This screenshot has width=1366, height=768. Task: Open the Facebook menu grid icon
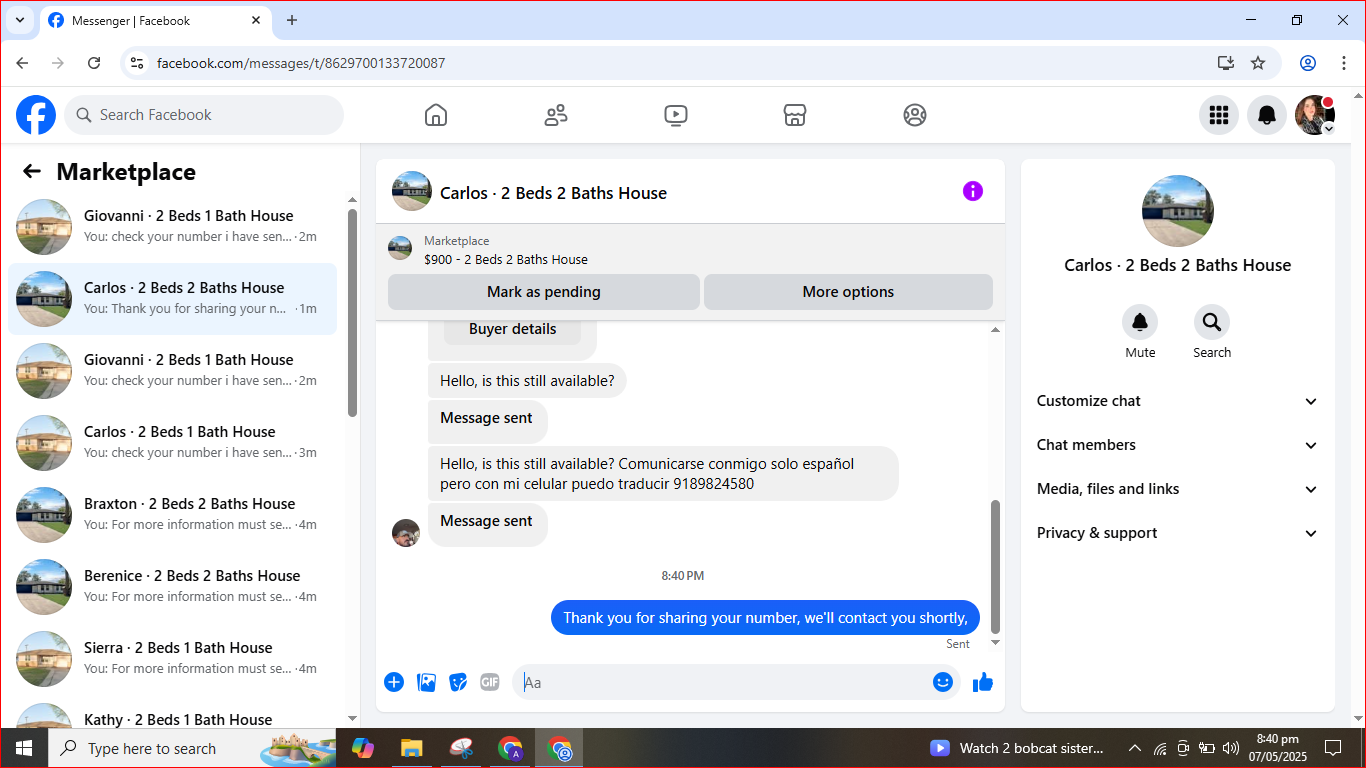pyautogui.click(x=1219, y=115)
